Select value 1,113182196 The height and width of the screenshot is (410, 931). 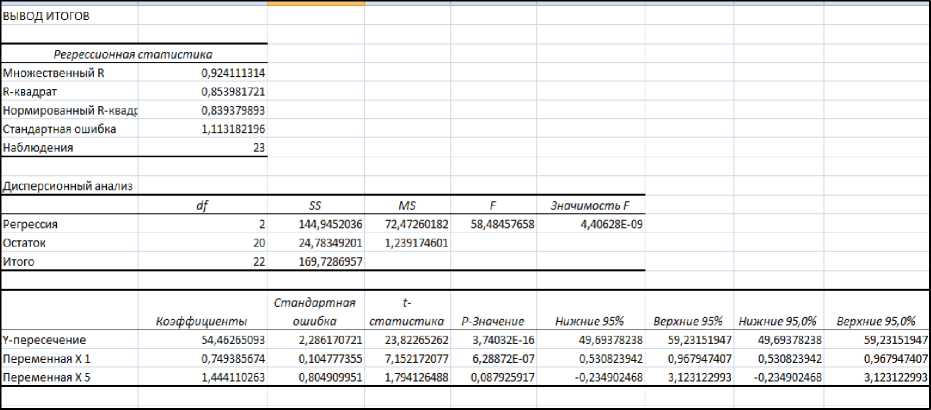[233, 129]
